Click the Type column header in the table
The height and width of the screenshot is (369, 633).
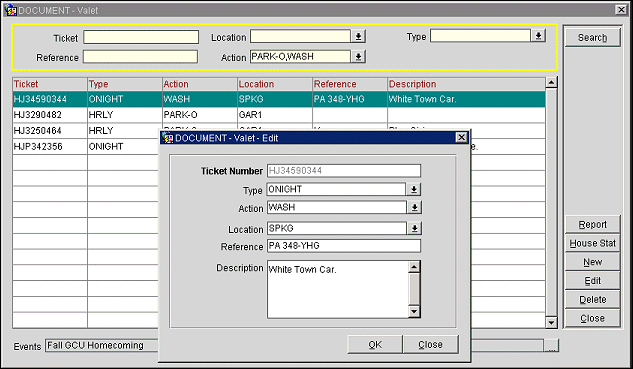click(x=125, y=84)
